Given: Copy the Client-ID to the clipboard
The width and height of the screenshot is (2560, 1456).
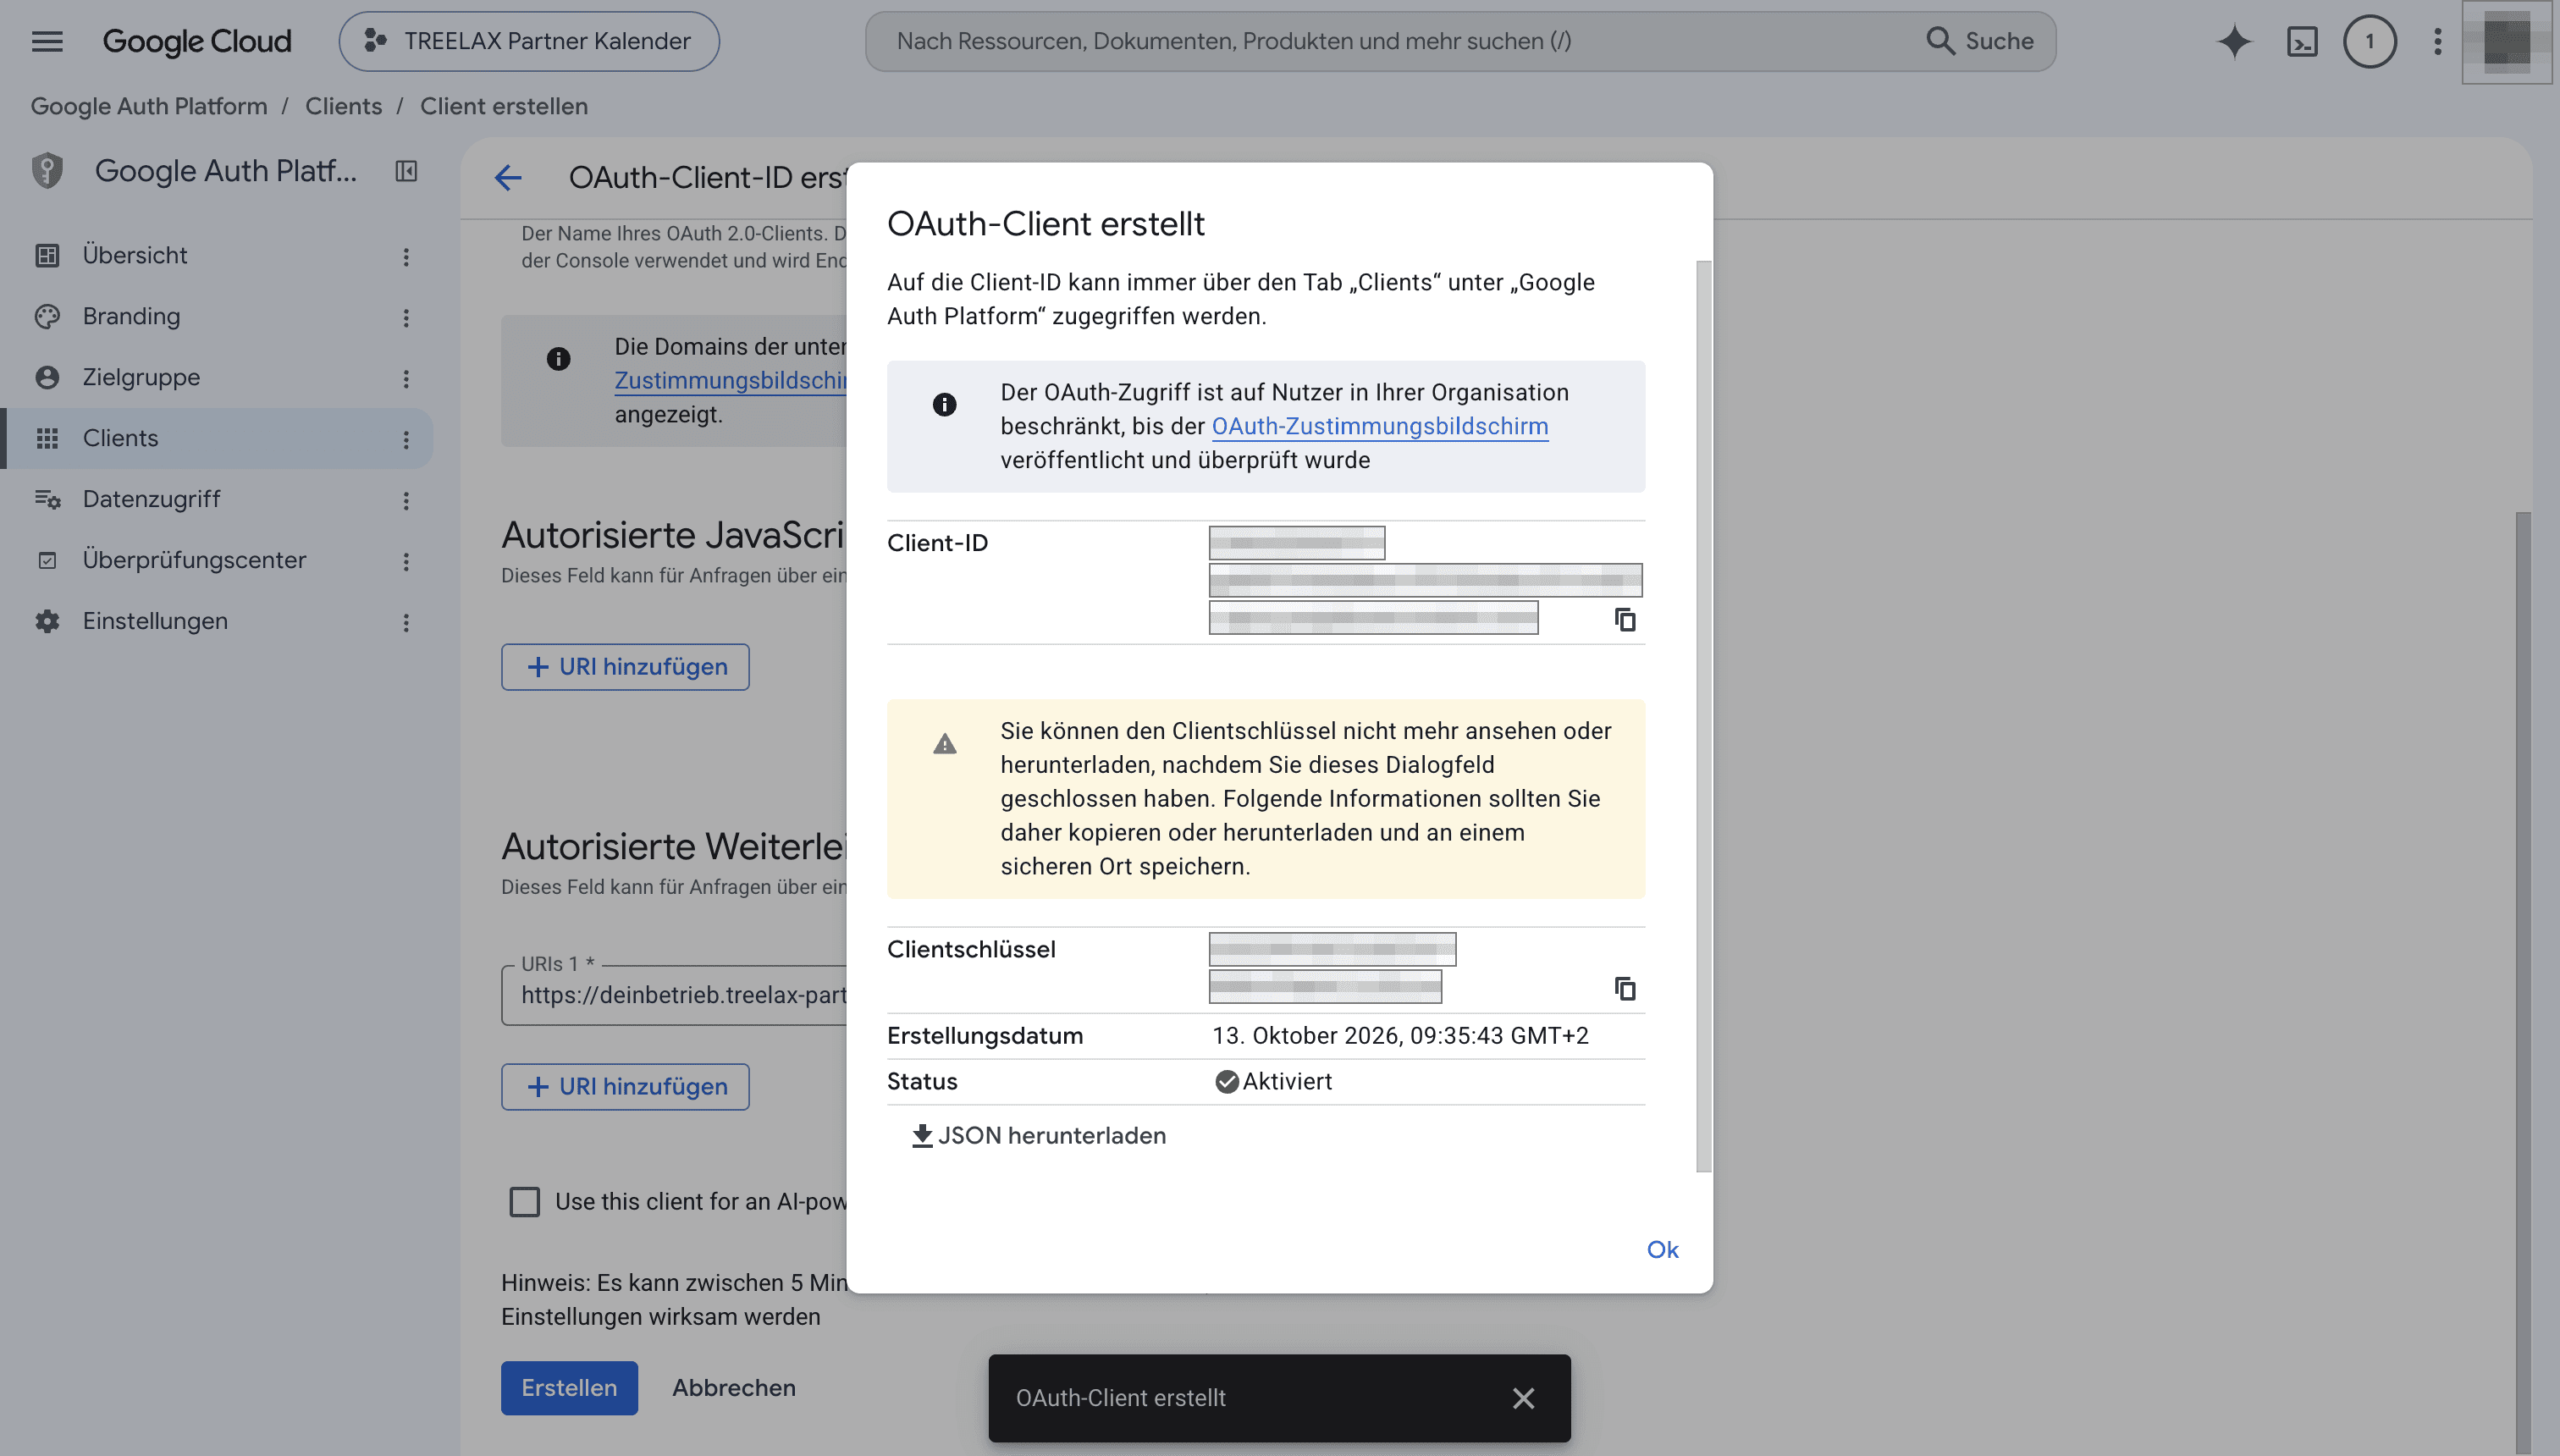Looking at the screenshot, I should pyautogui.click(x=1625, y=620).
